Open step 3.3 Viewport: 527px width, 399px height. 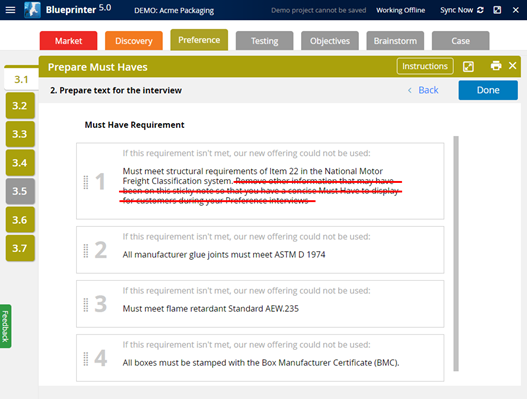pos(20,134)
